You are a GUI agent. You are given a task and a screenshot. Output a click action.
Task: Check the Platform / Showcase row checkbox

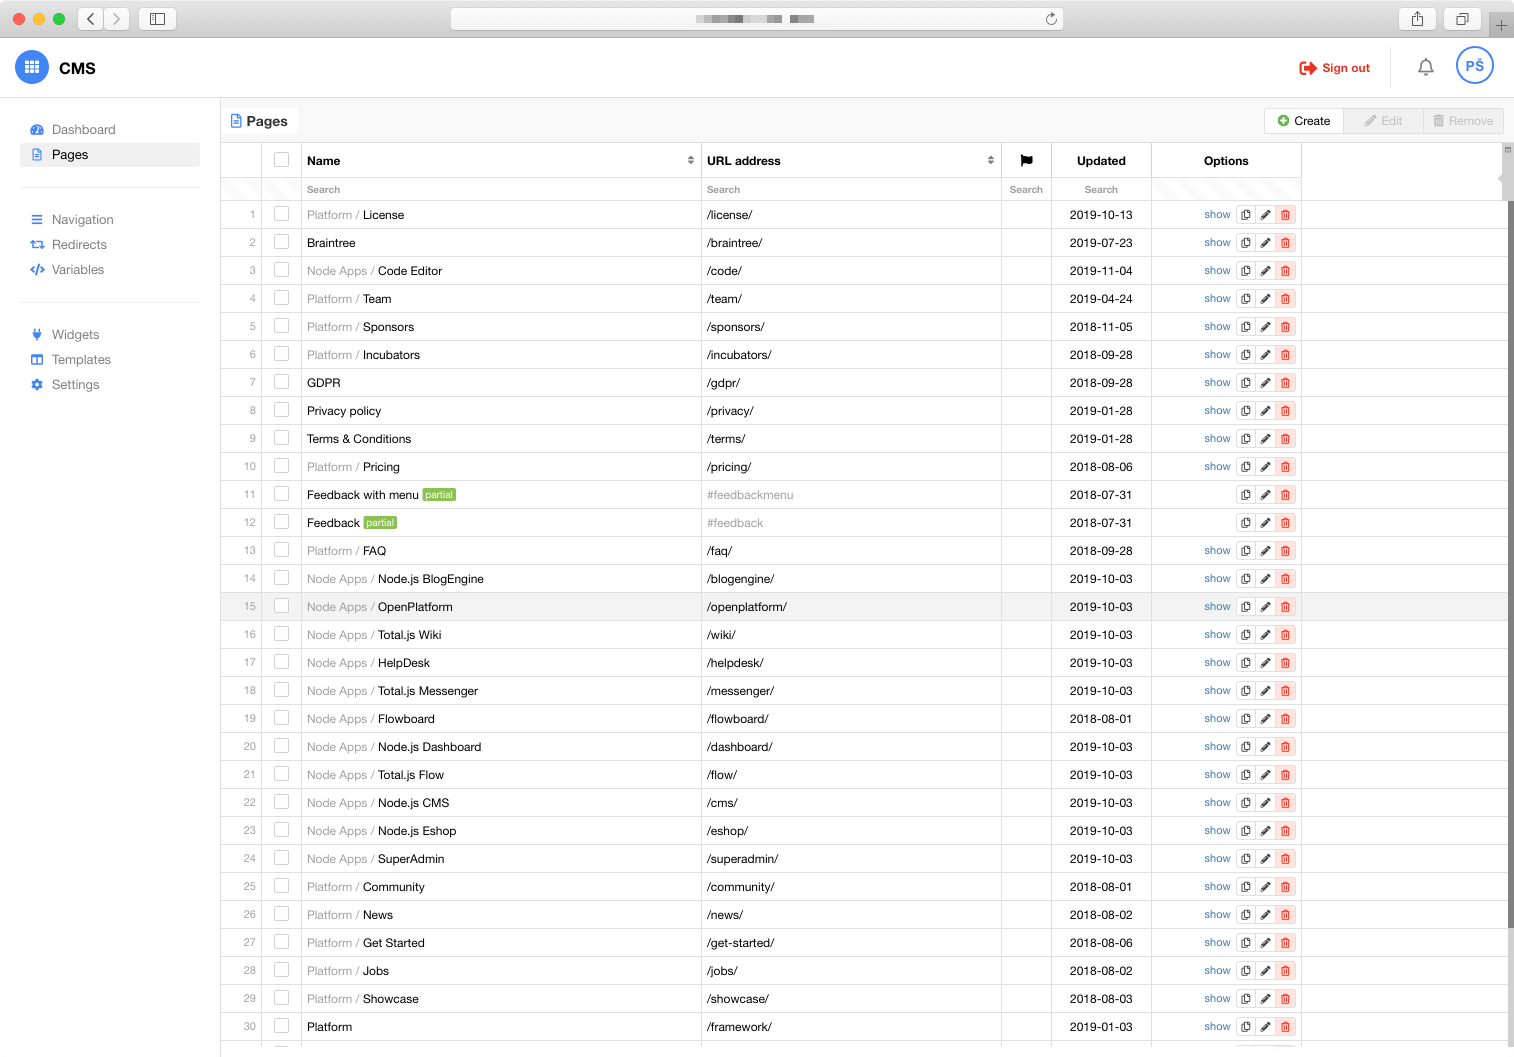coord(281,998)
